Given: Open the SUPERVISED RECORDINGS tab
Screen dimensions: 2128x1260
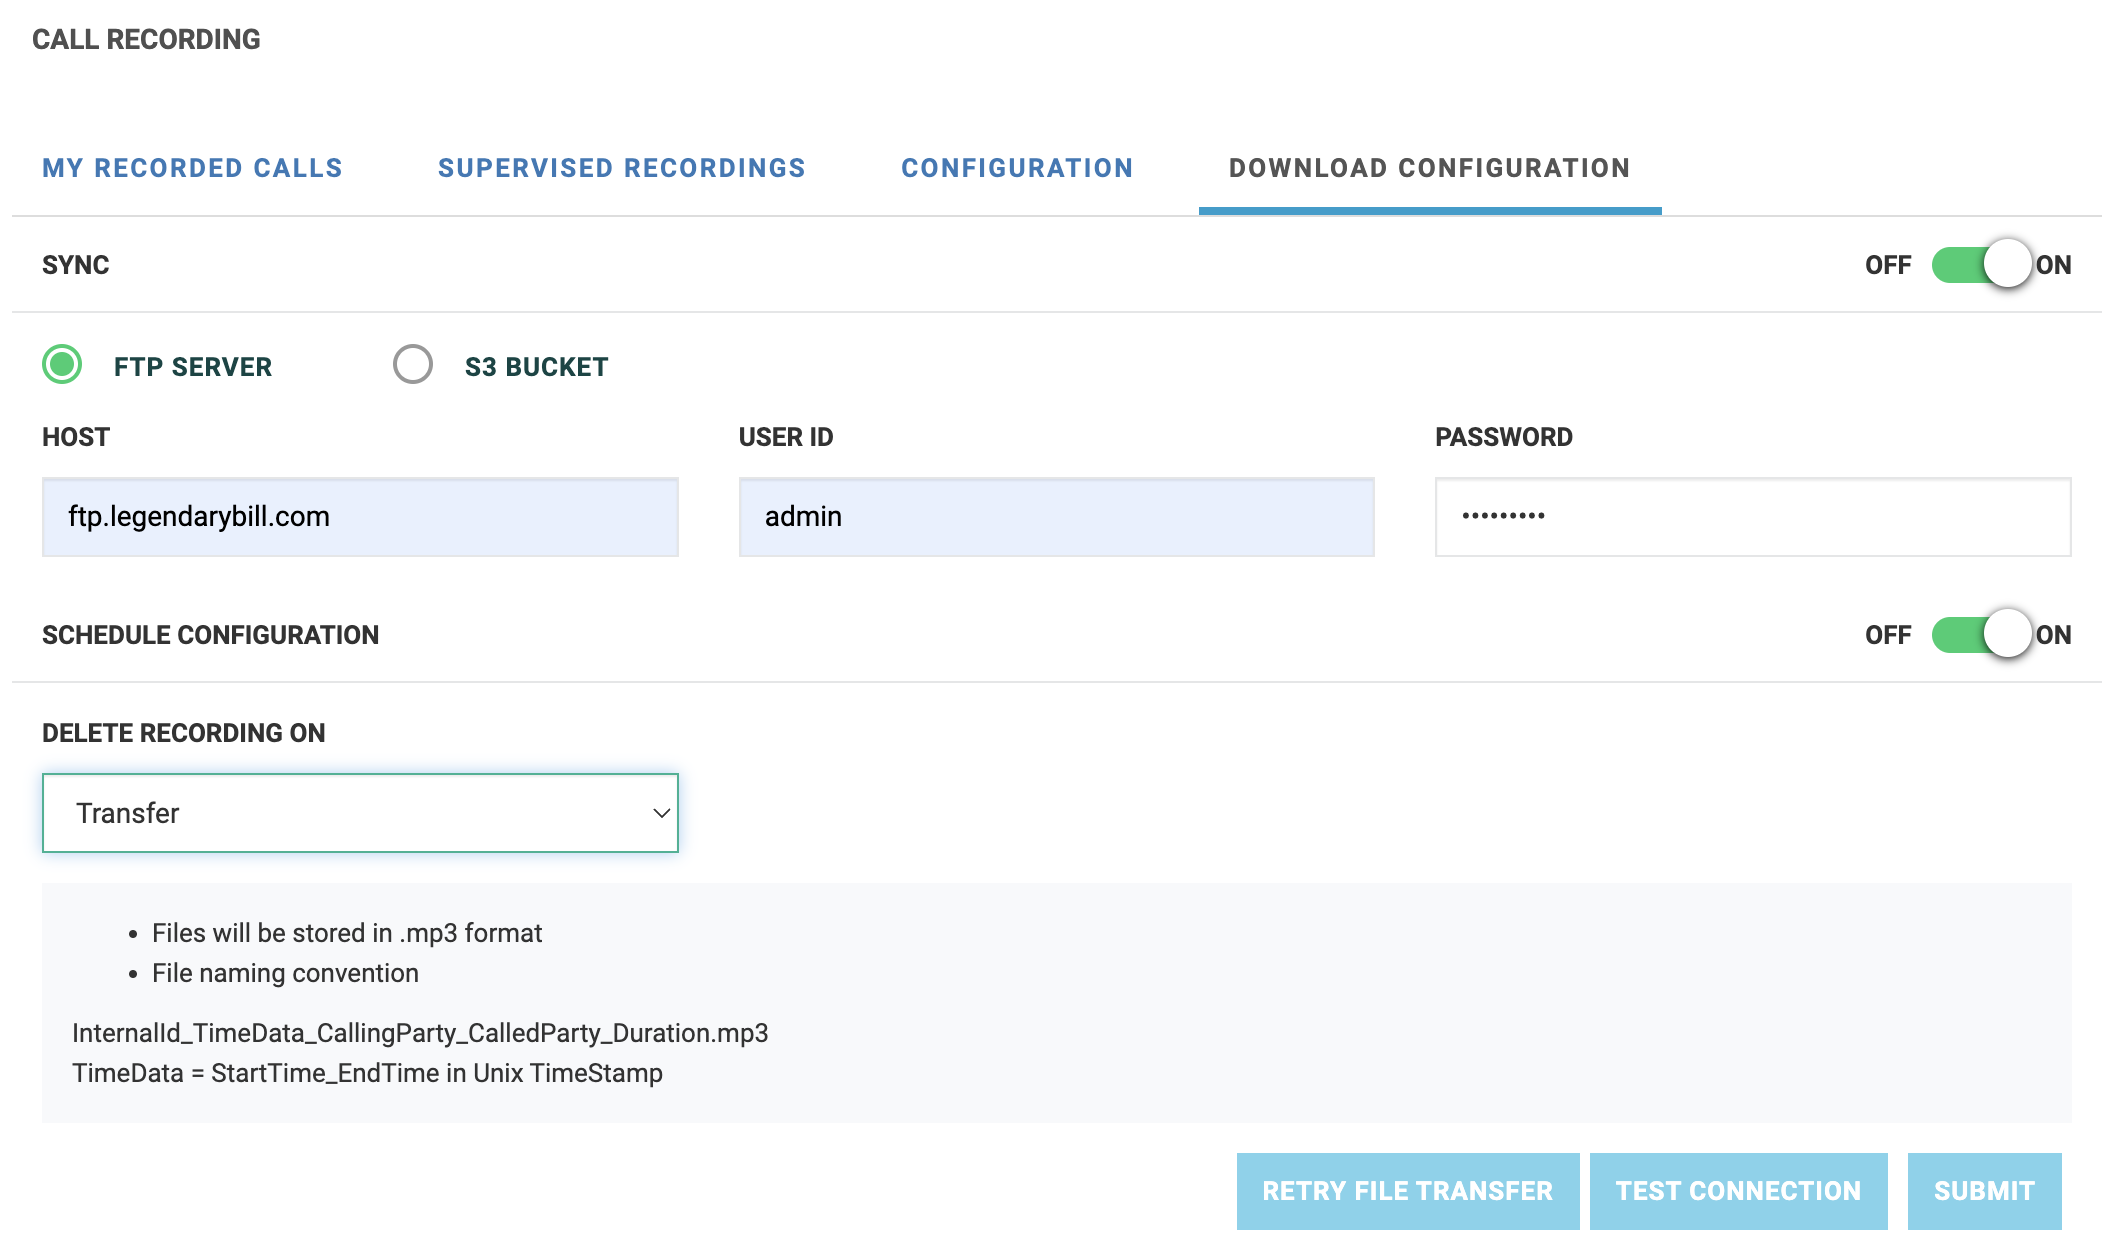Looking at the screenshot, I should 621,167.
